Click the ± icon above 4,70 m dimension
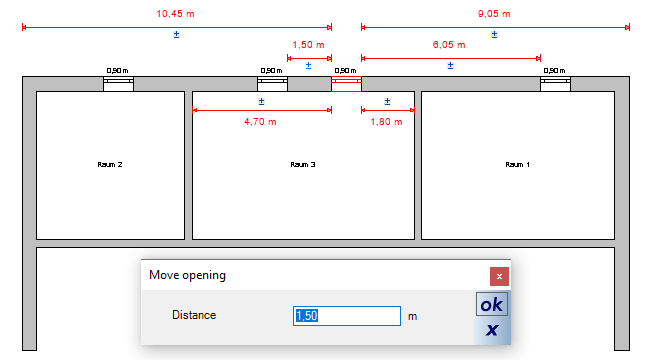The height and width of the screenshot is (360, 650). point(261,101)
